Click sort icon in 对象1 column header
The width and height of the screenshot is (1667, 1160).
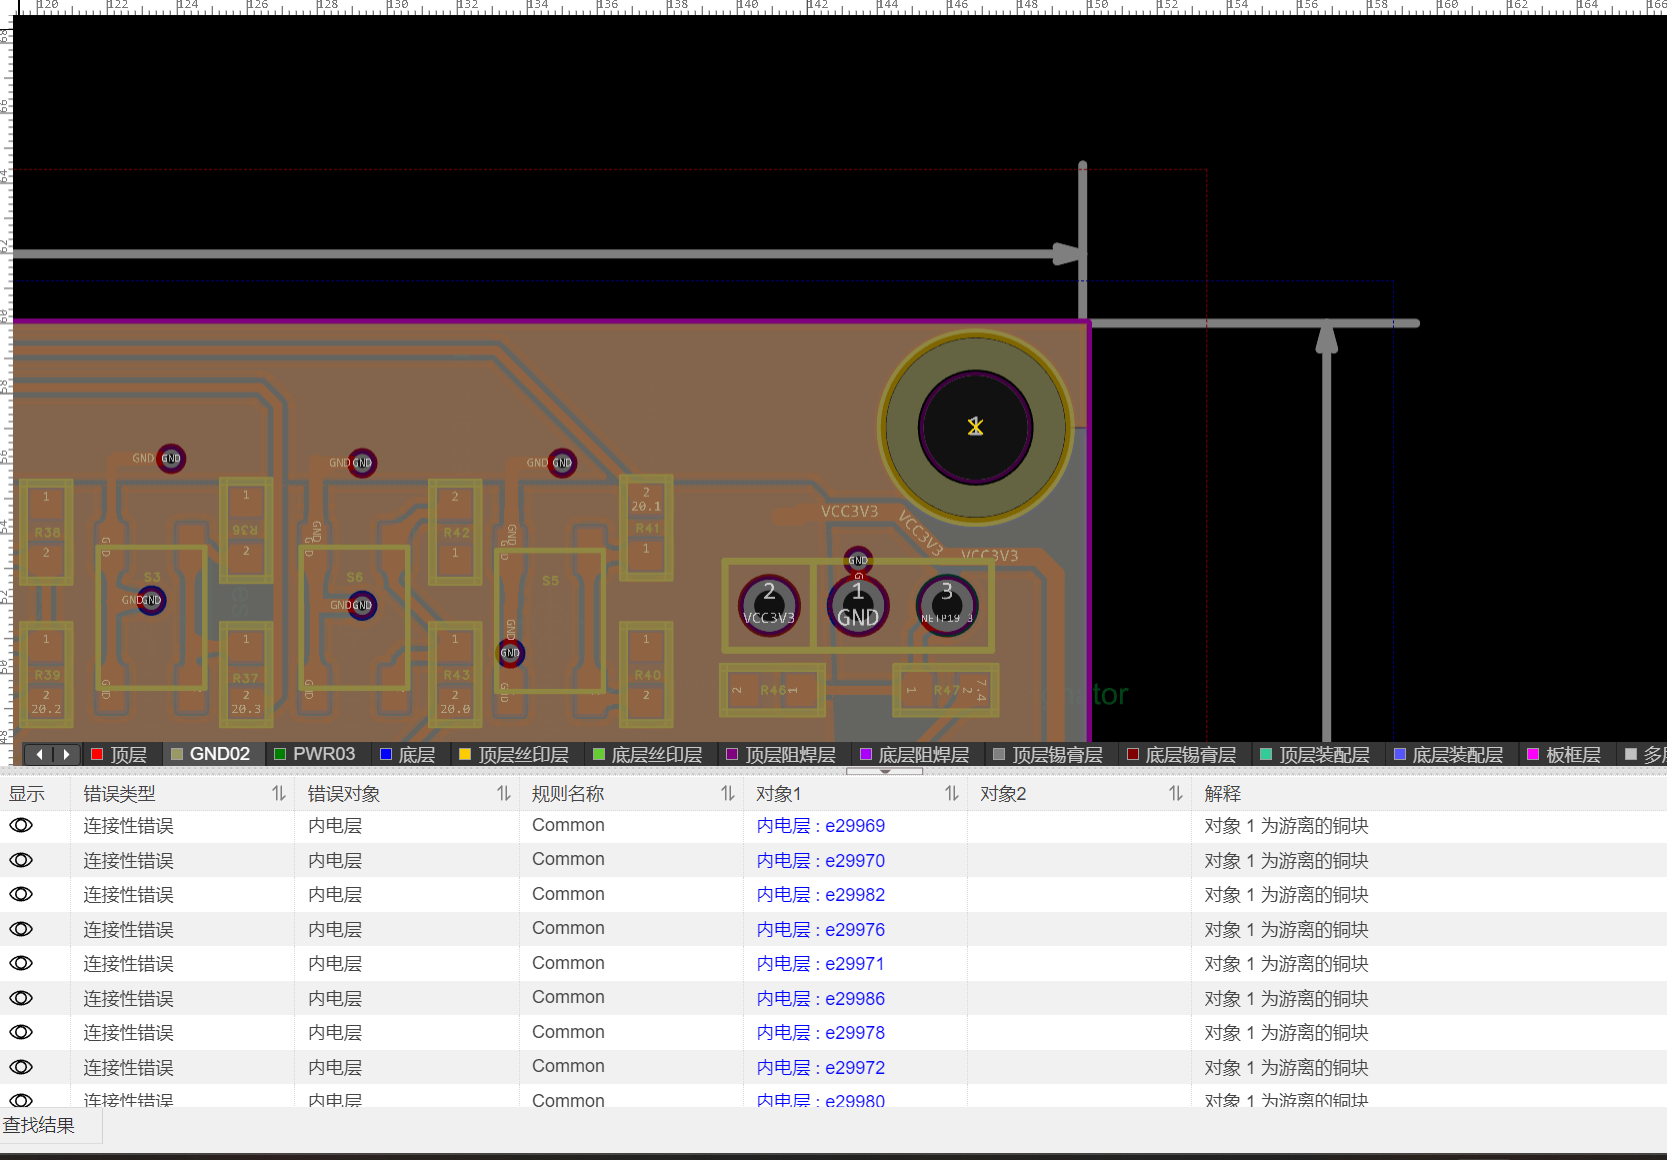pyautogui.click(x=952, y=794)
